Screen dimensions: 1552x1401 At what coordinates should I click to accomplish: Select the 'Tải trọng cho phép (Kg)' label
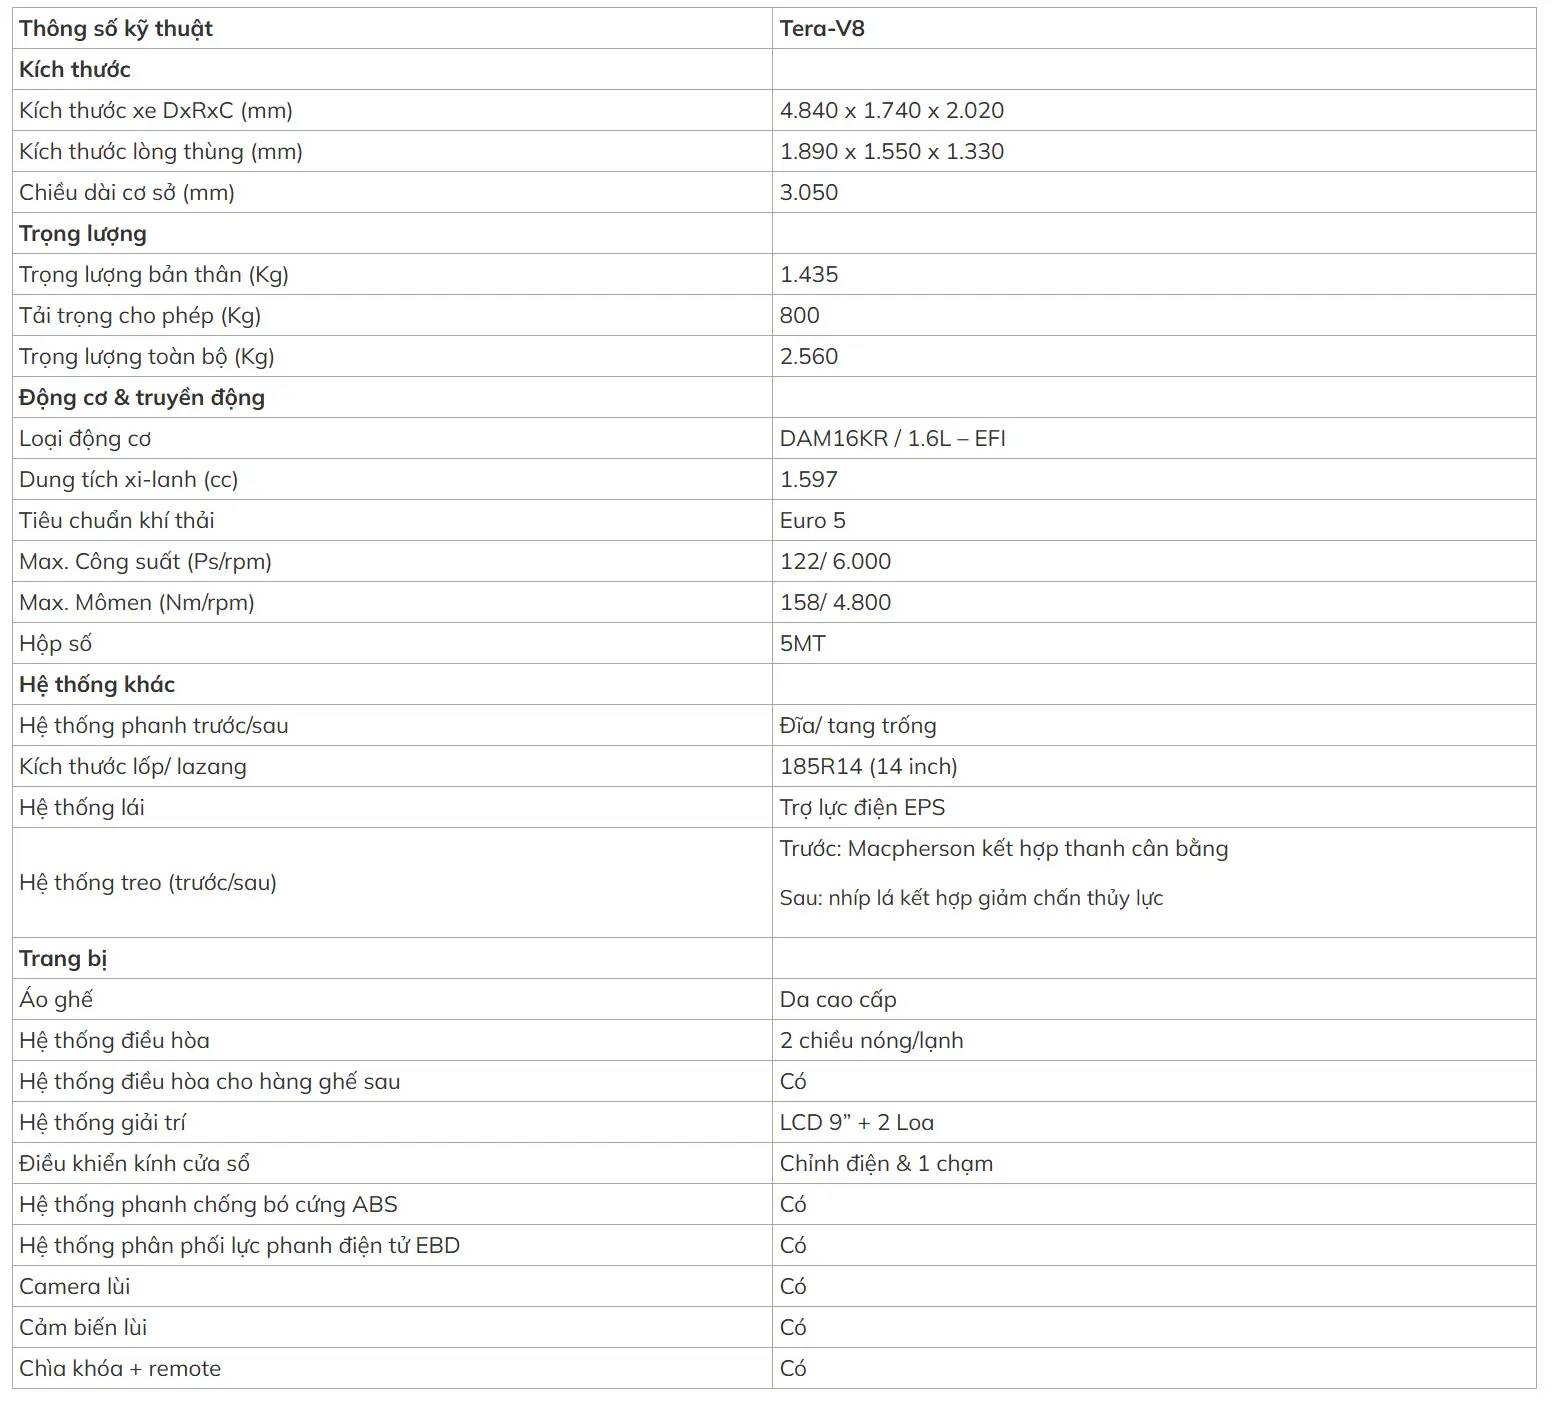click(x=140, y=316)
